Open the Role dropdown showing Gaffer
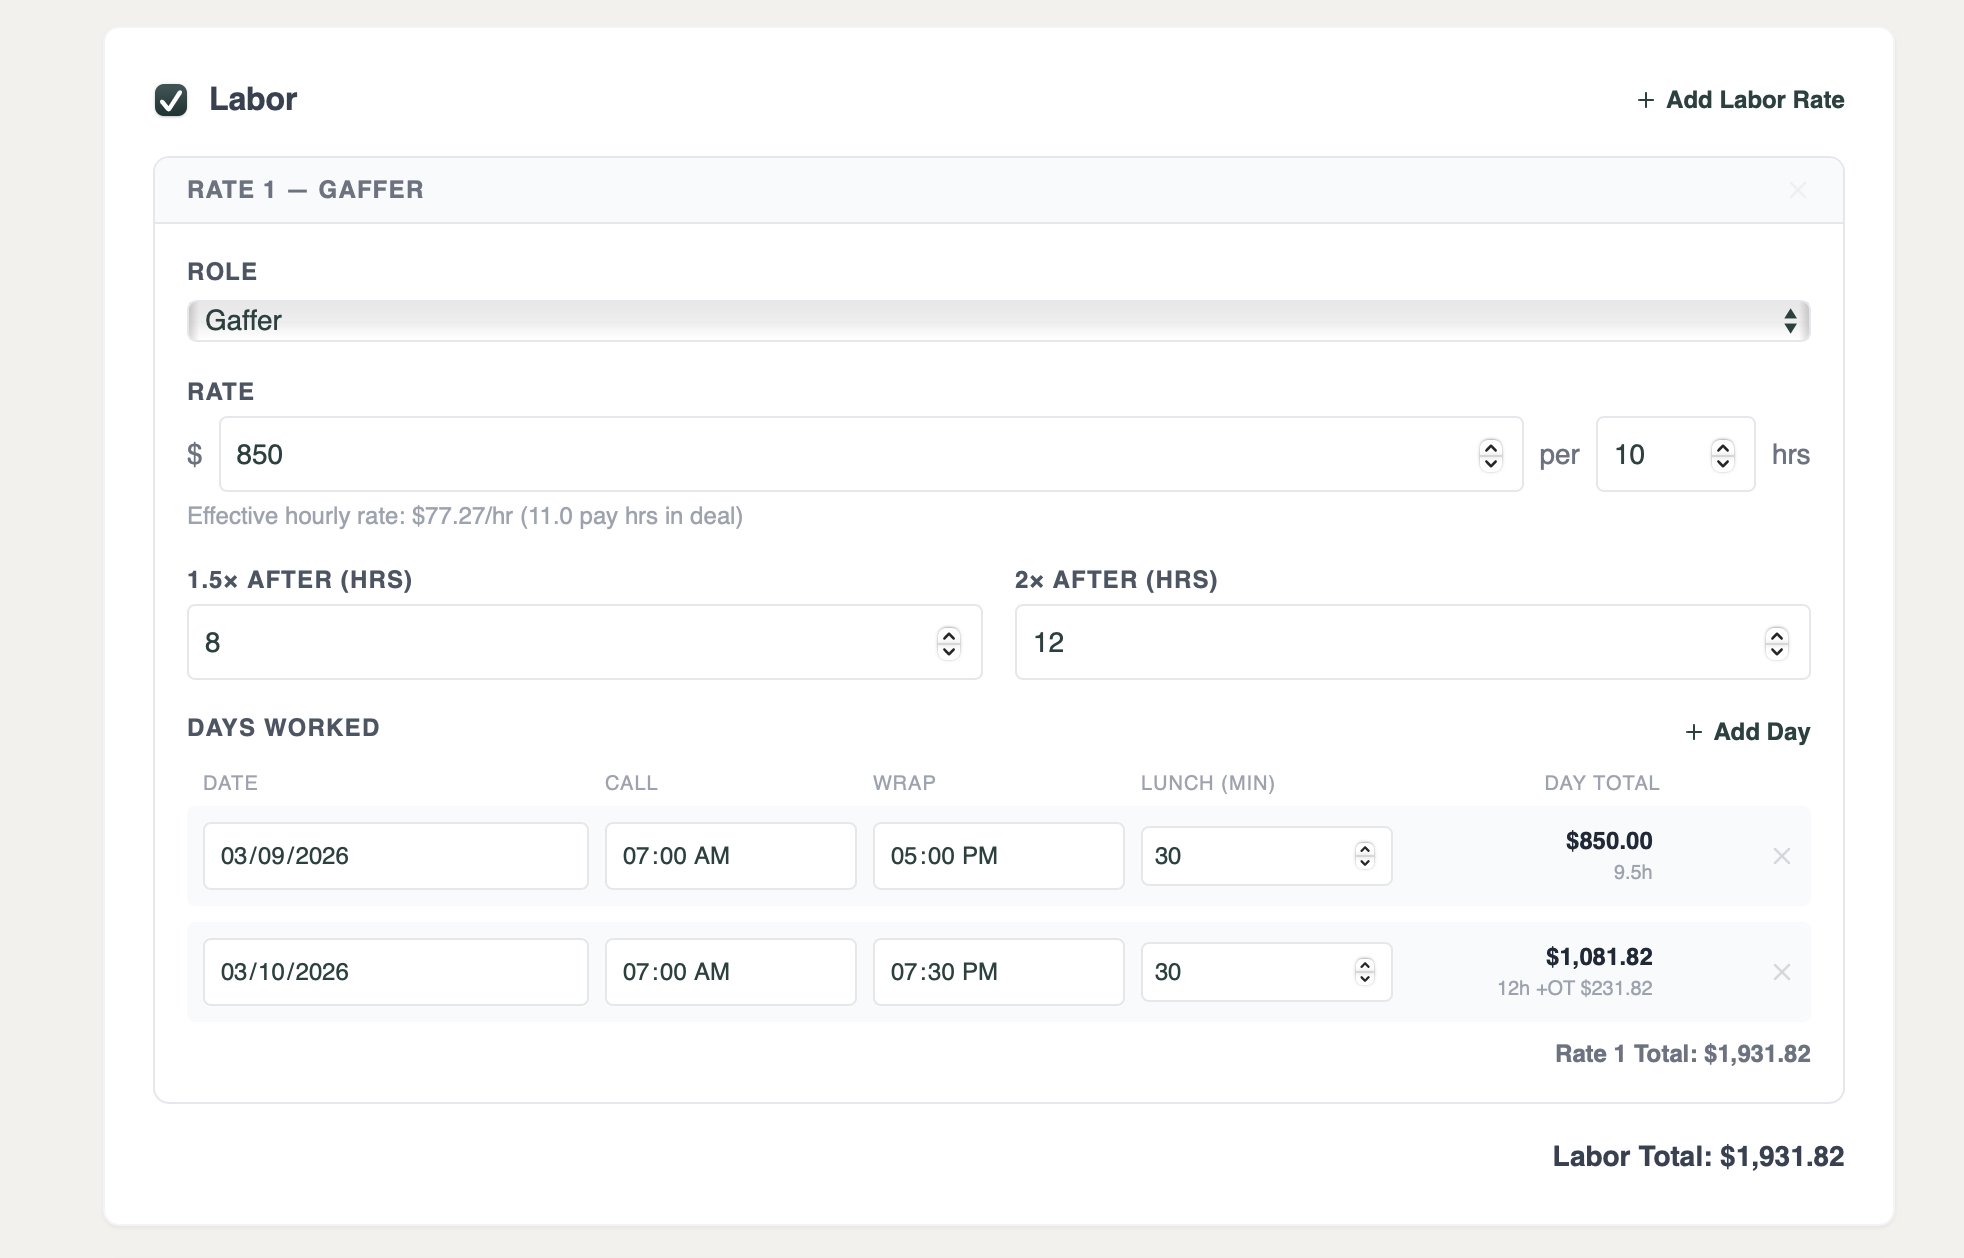The height and width of the screenshot is (1258, 1964). [x=997, y=321]
